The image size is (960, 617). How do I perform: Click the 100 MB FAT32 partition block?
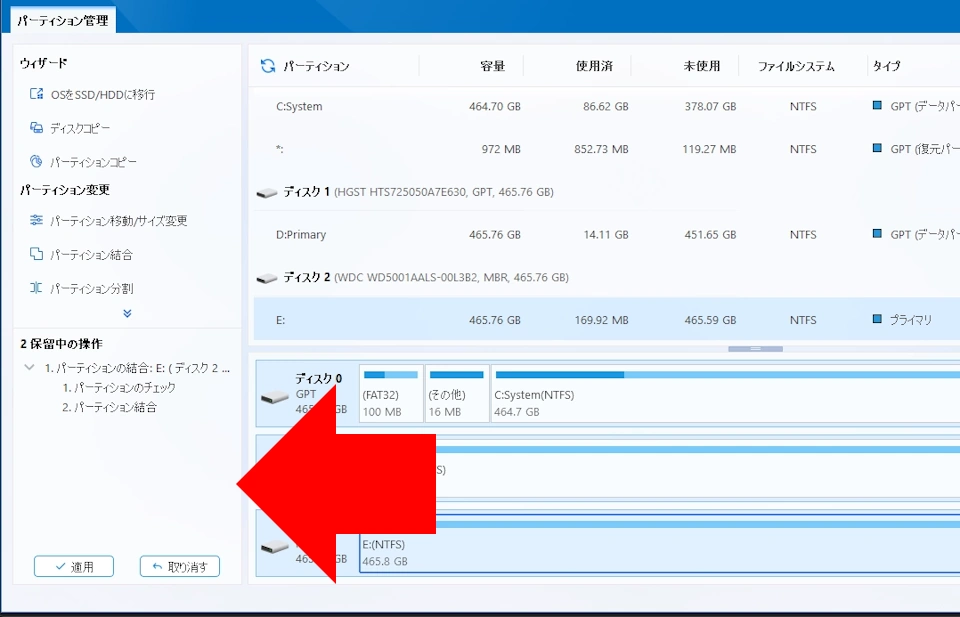pyautogui.click(x=391, y=394)
